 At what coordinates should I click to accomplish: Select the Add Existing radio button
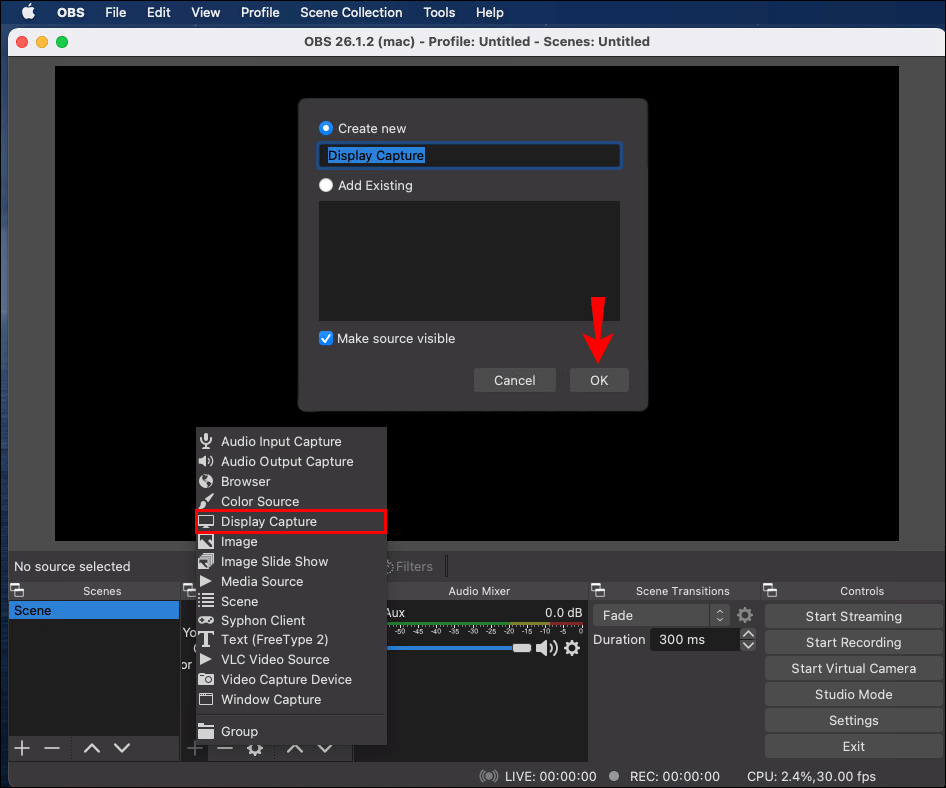click(x=325, y=185)
